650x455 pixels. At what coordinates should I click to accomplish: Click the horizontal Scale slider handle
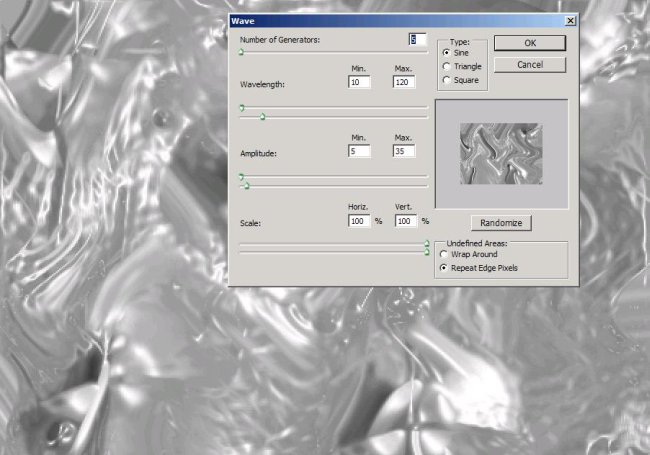point(427,243)
